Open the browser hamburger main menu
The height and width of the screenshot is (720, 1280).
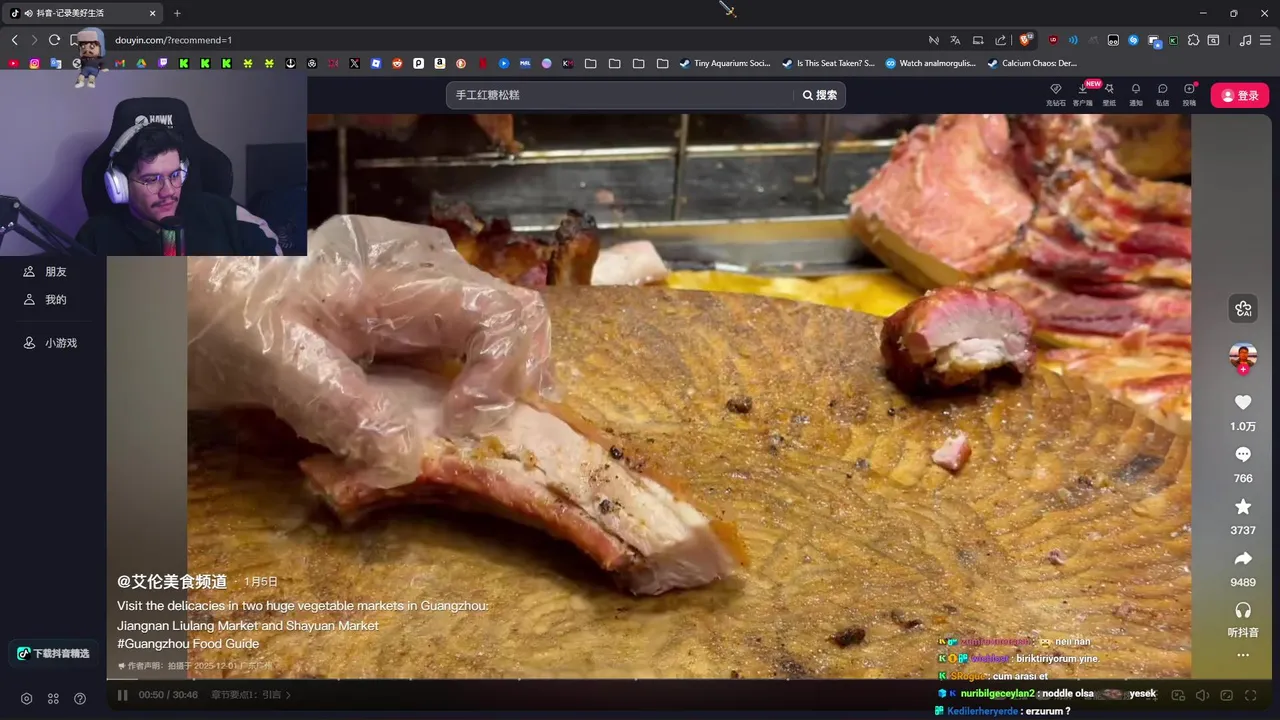tap(1266, 40)
